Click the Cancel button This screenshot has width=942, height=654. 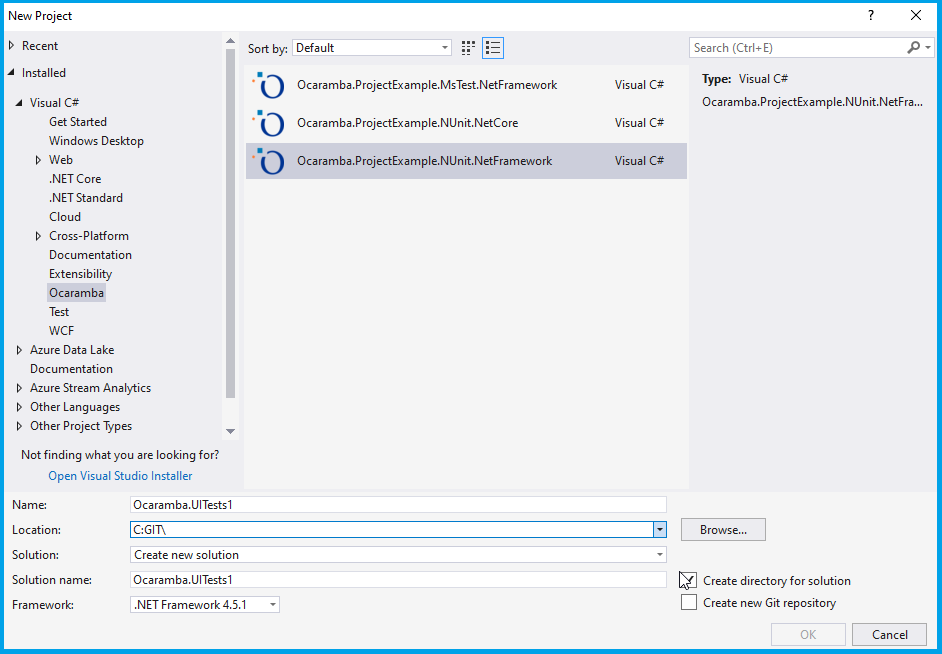pos(890,635)
